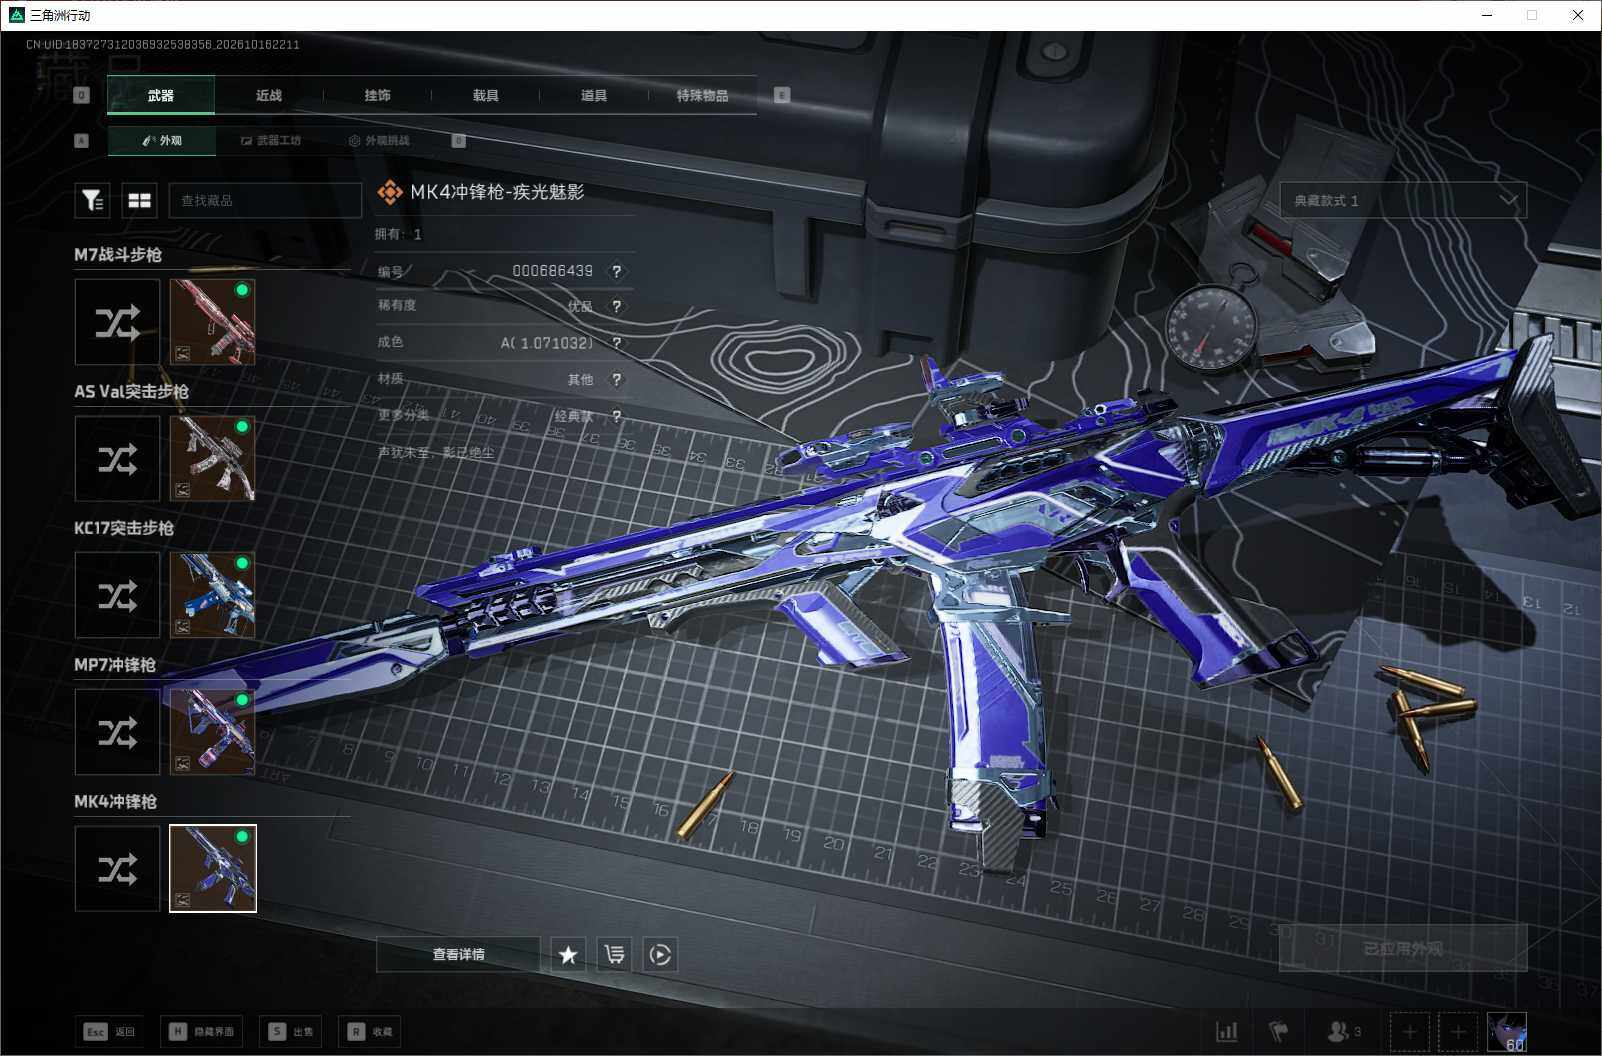This screenshot has height=1056, width=1602.
Task: Expand the 典藏款式 1 dropdown
Action: point(1403,200)
